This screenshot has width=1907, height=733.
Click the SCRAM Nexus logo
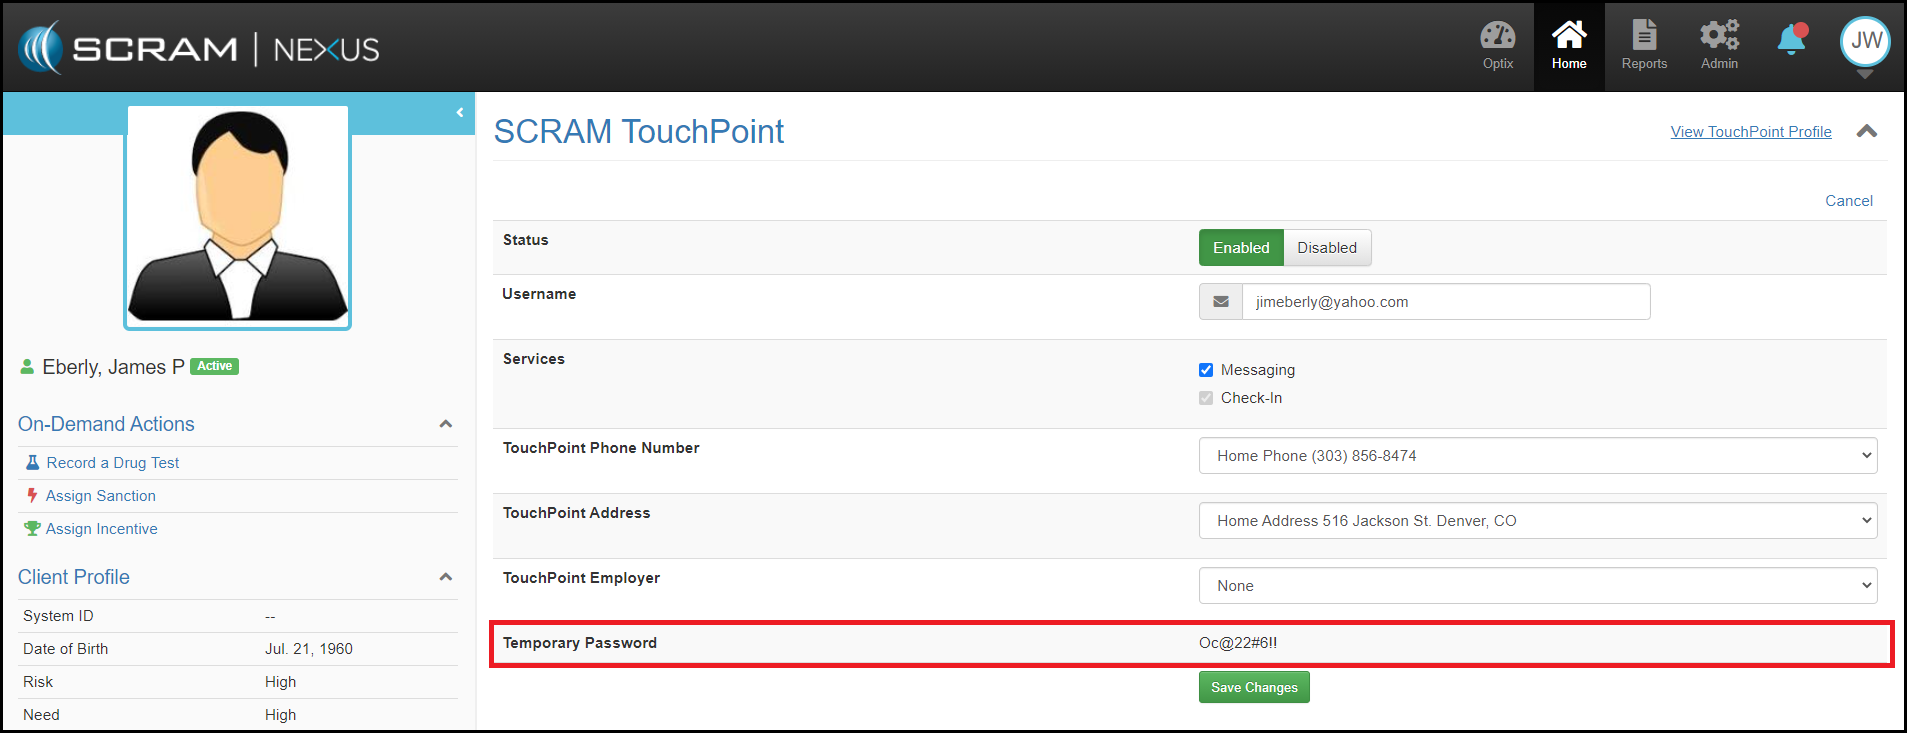(199, 48)
